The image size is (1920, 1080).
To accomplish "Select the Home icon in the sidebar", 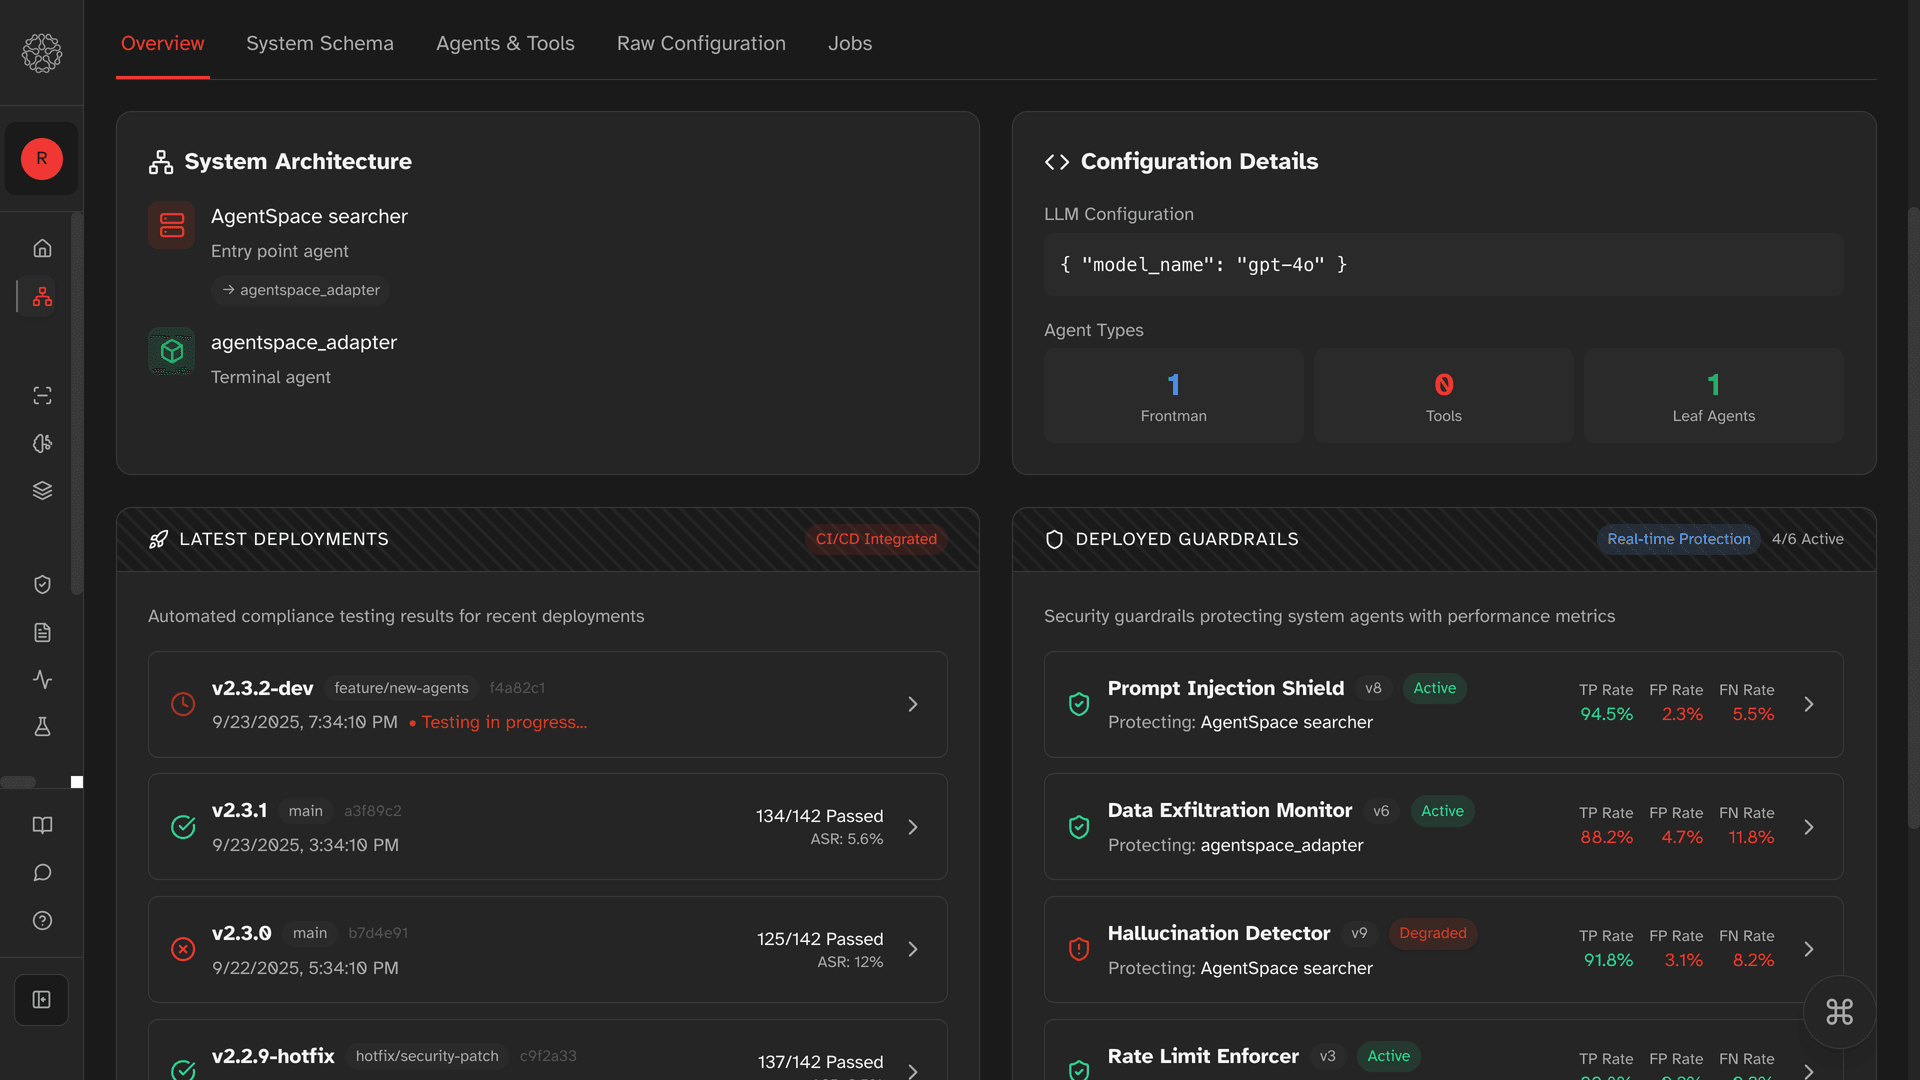I will pyautogui.click(x=42, y=248).
